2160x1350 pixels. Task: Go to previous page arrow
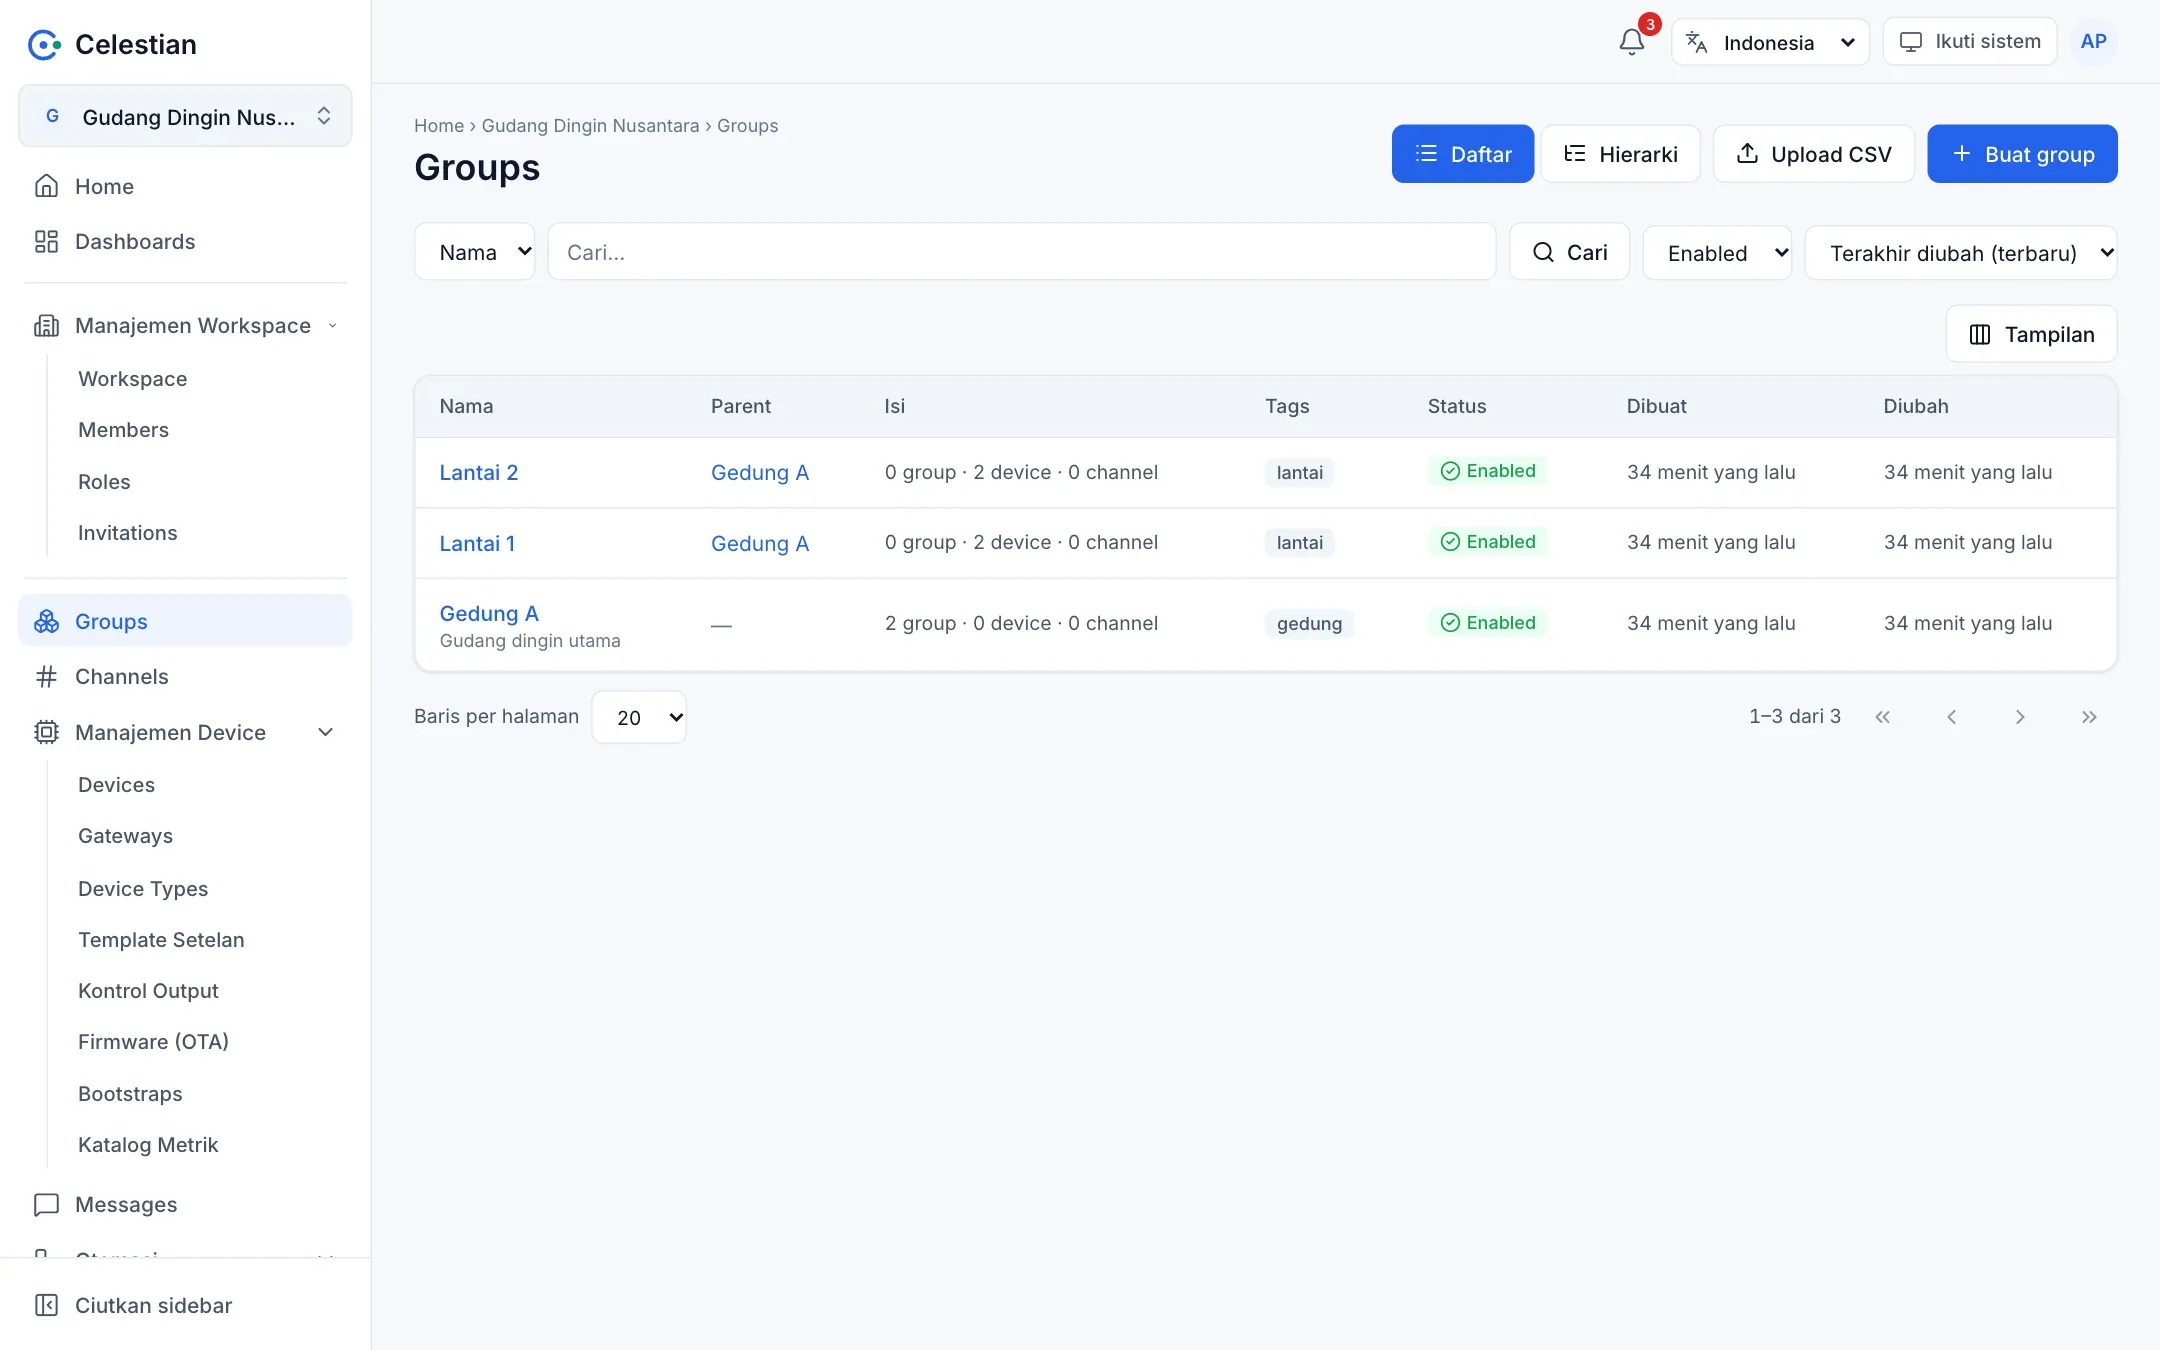click(x=1951, y=717)
